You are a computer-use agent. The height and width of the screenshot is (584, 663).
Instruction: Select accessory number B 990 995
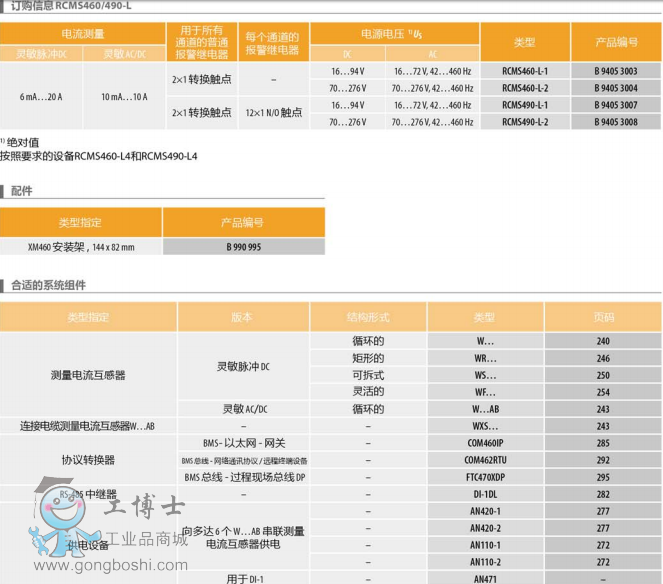(243, 246)
